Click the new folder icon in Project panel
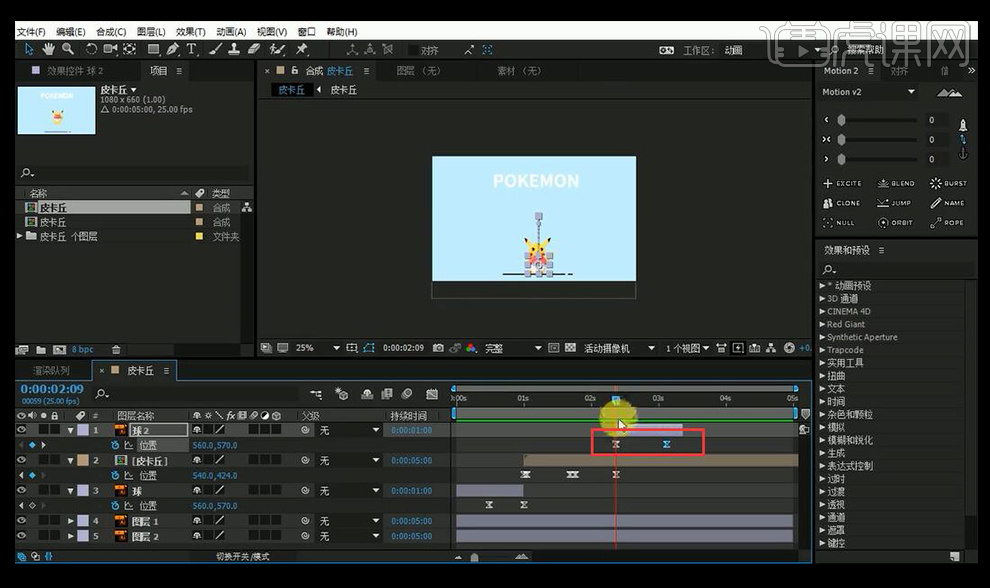 41,349
